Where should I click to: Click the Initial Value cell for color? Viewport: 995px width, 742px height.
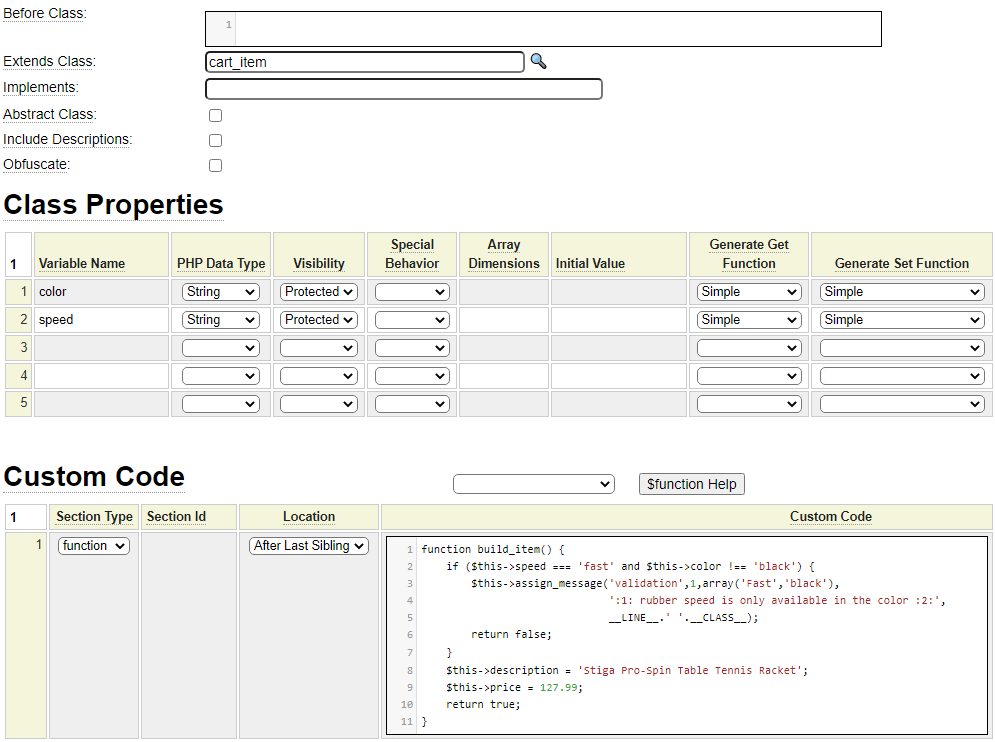(x=618, y=292)
